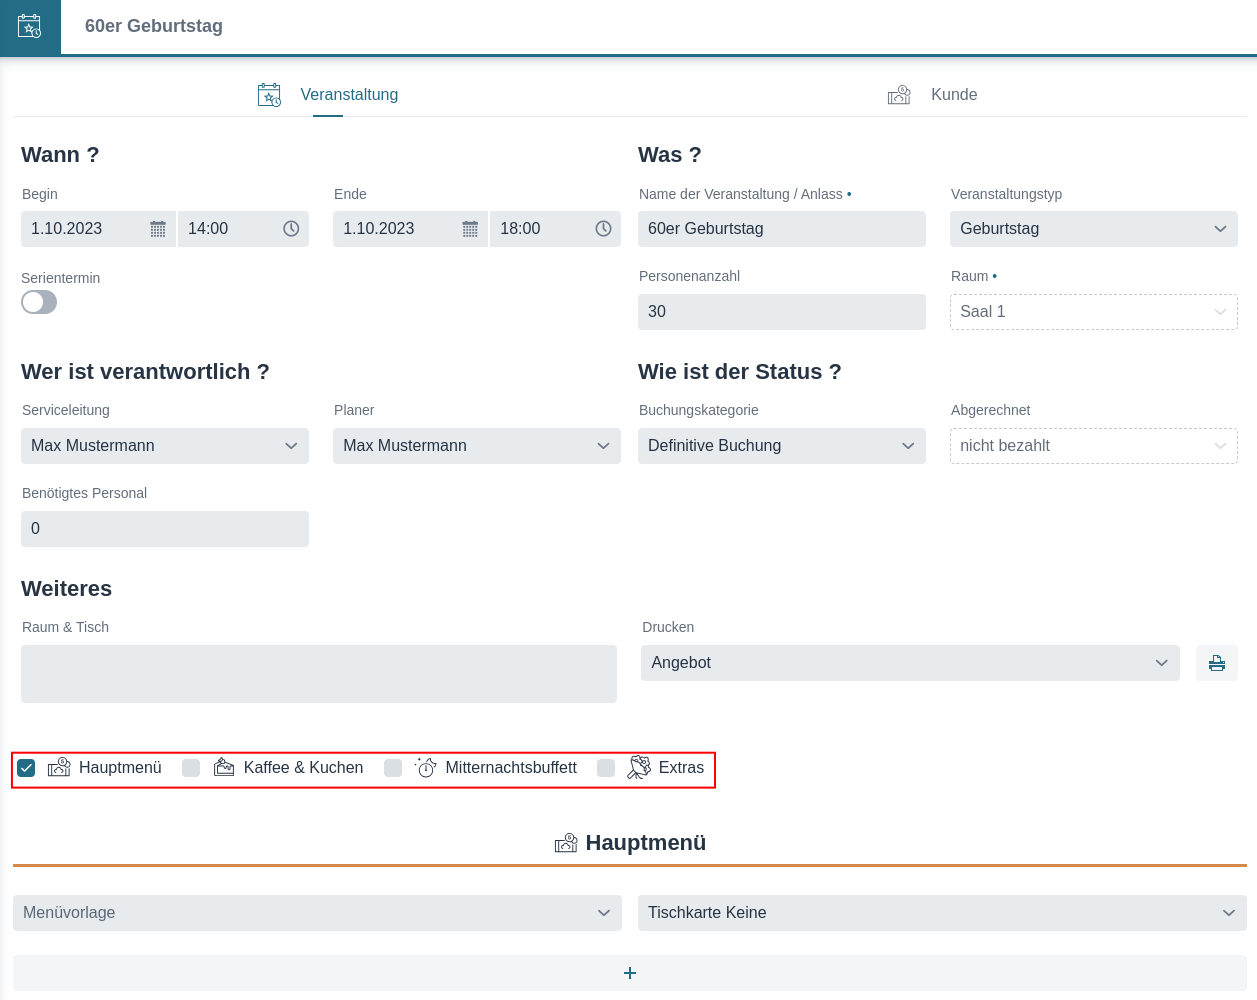Click the Kaffee & Kuchen cake icon
This screenshot has width=1257, height=1000.
click(x=224, y=767)
